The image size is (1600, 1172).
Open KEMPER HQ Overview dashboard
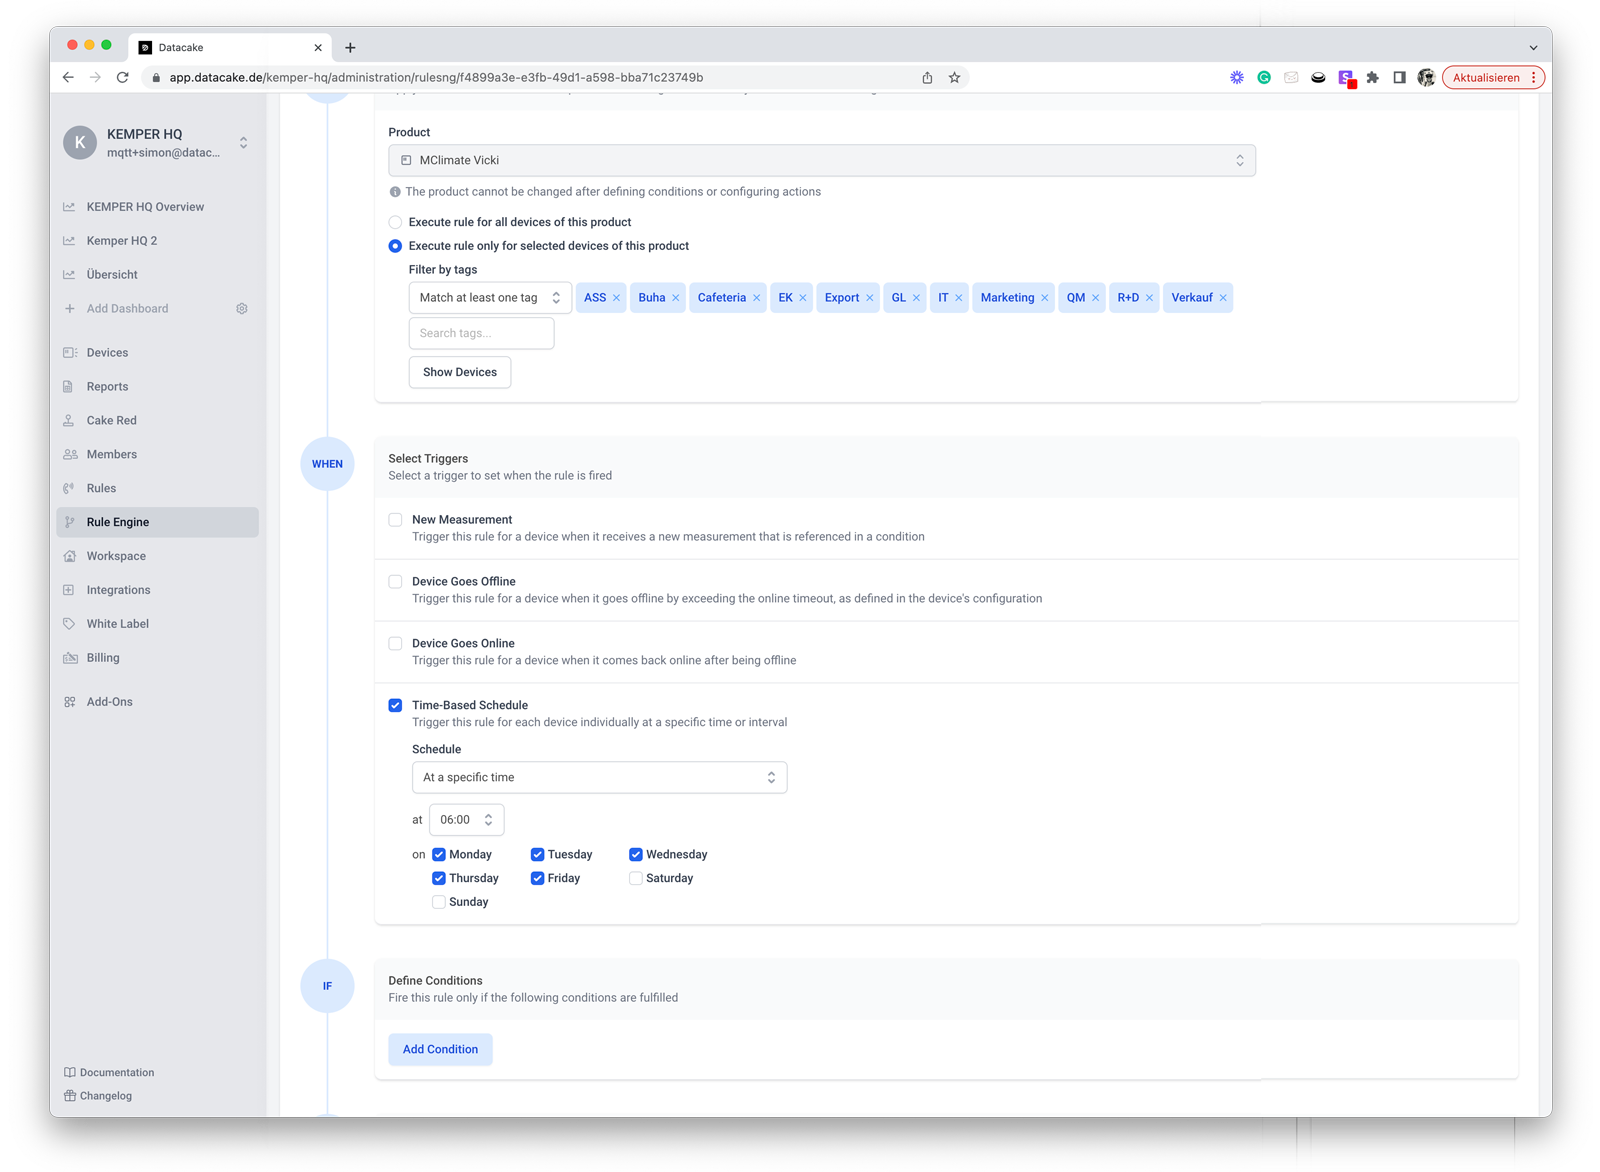(145, 207)
